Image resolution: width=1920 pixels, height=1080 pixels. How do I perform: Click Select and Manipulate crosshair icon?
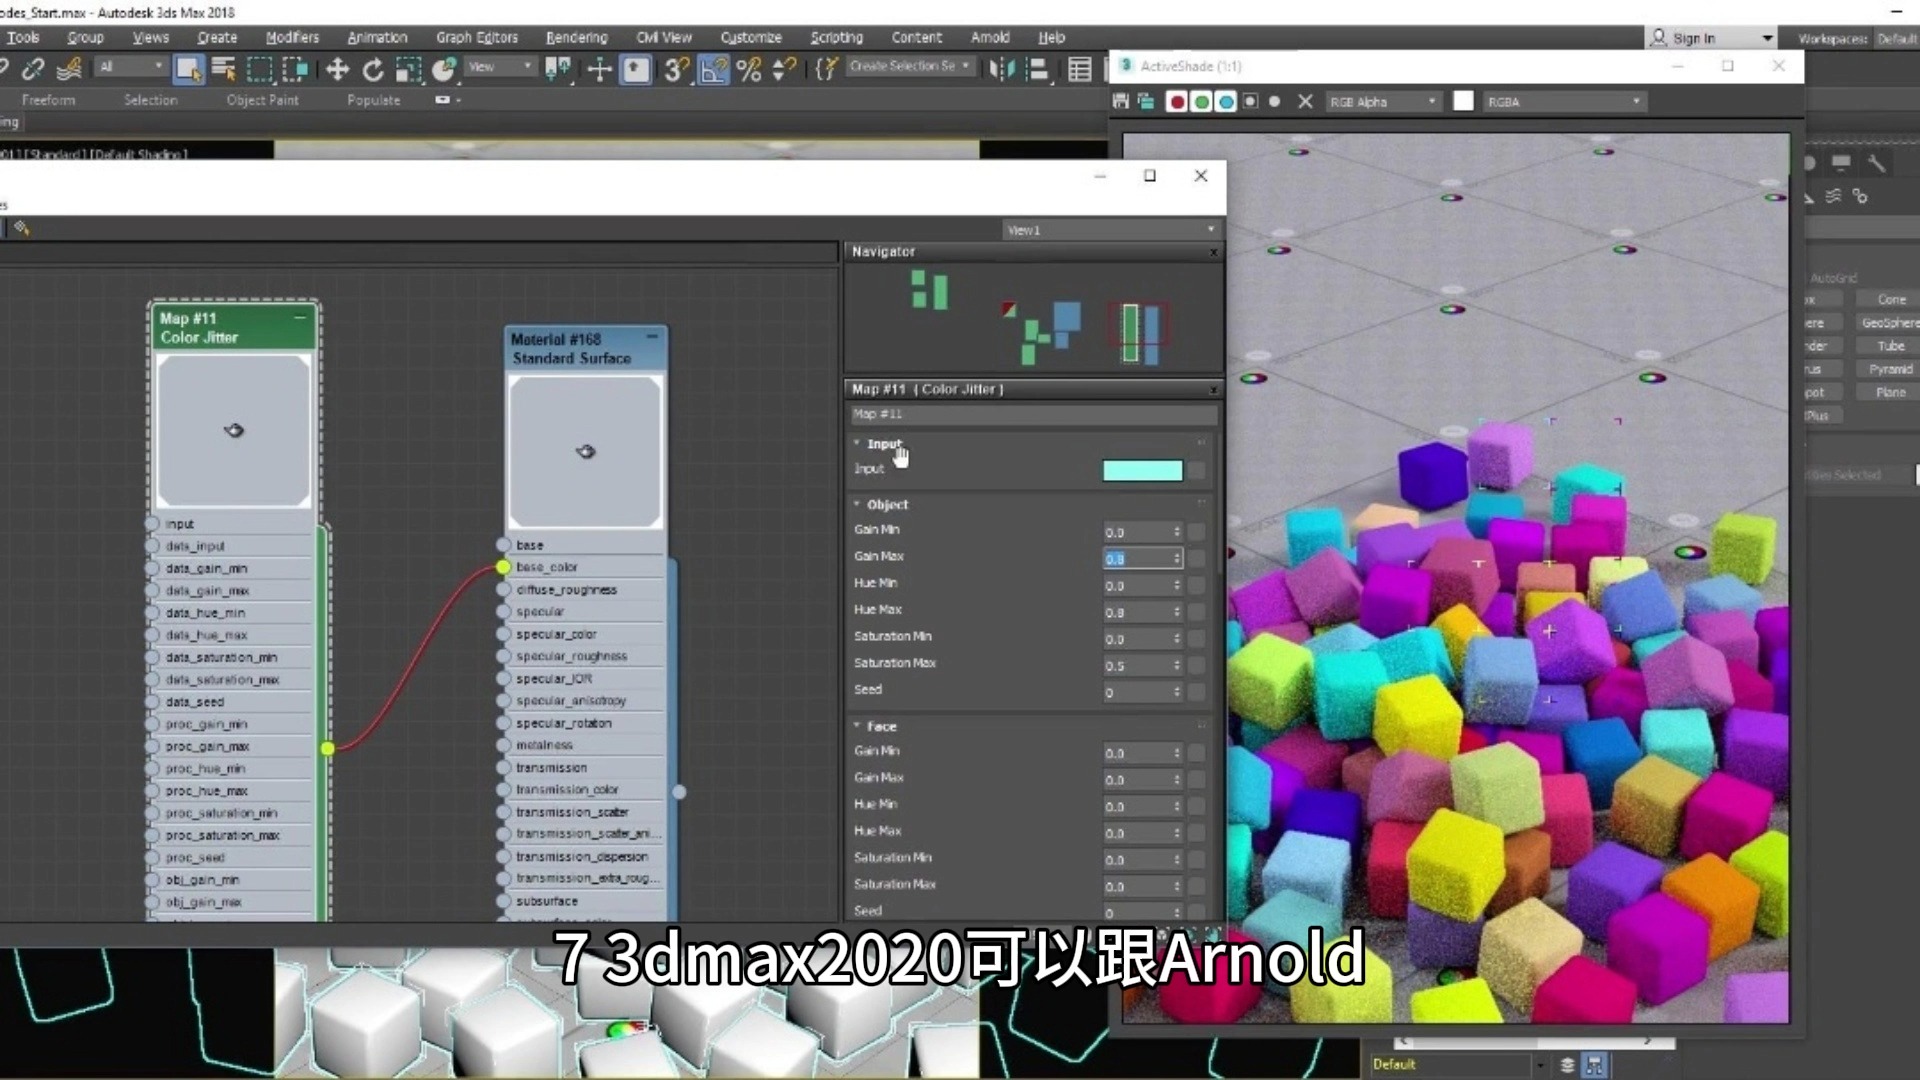pyautogui.click(x=599, y=69)
